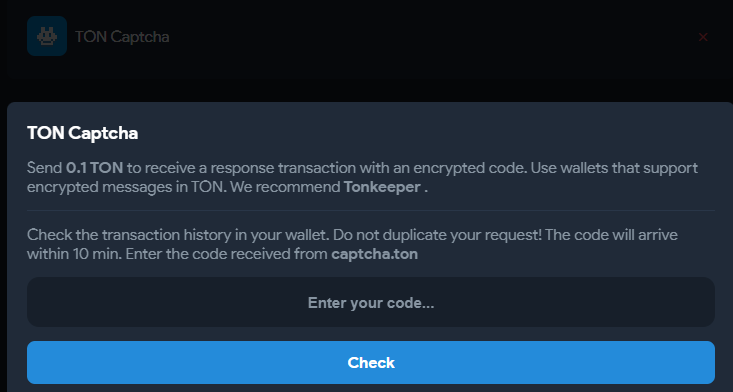
Task: Click the bold captcha.ton sender name
Action: (374, 254)
